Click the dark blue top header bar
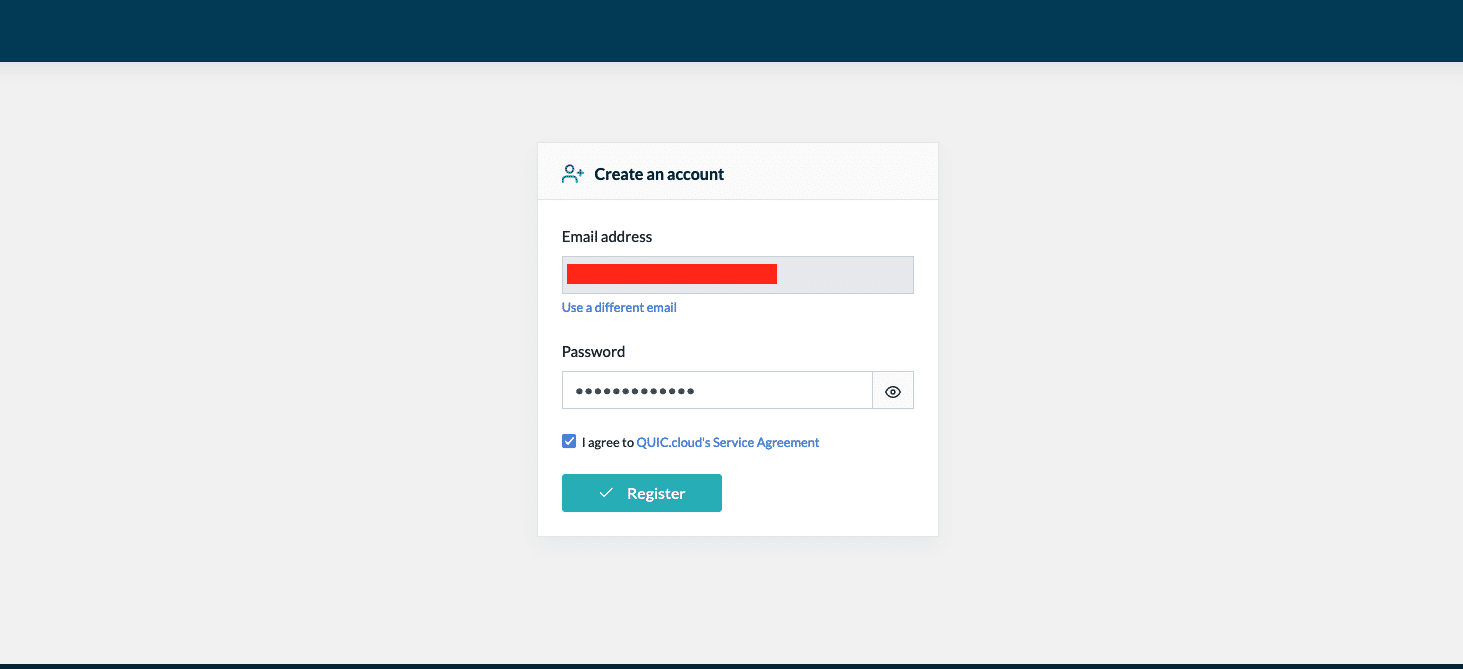 [731, 30]
